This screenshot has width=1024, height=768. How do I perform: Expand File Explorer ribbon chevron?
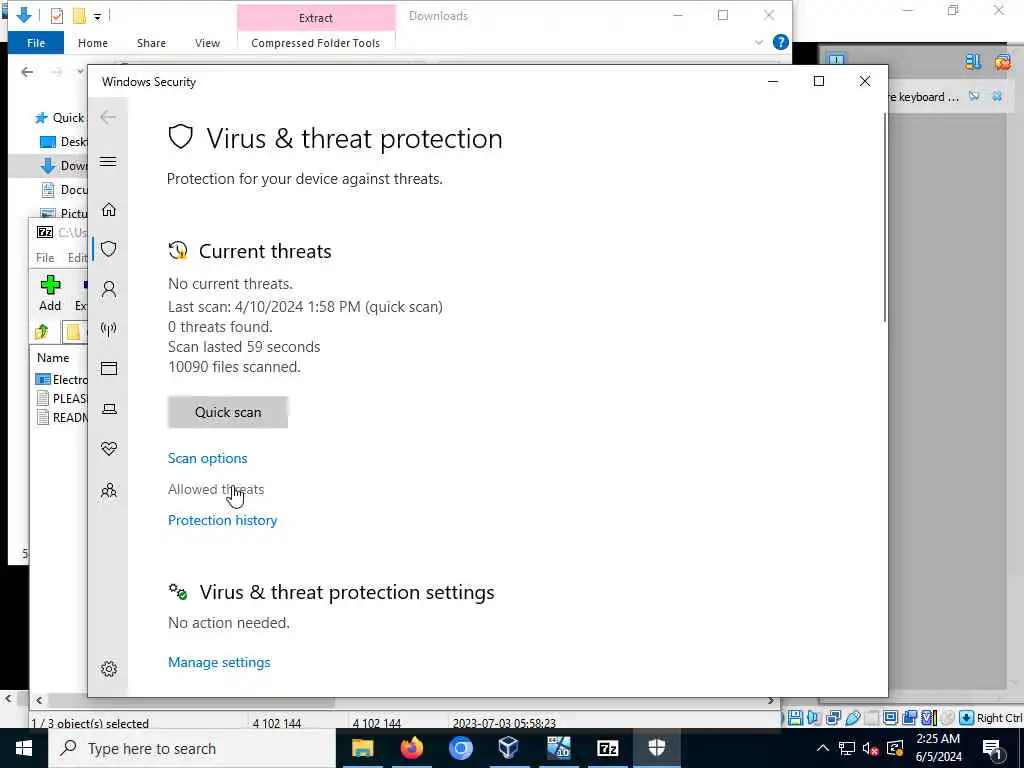[x=759, y=42]
